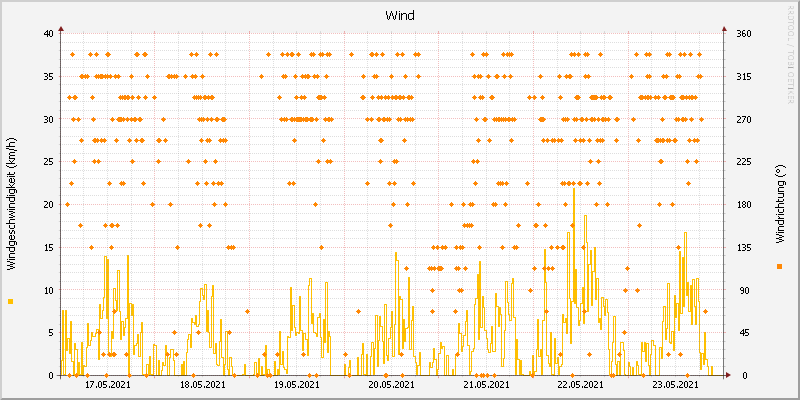Click the Windrichtung (°) axis label
The height and width of the screenshot is (400, 800).
pyautogui.click(x=779, y=204)
